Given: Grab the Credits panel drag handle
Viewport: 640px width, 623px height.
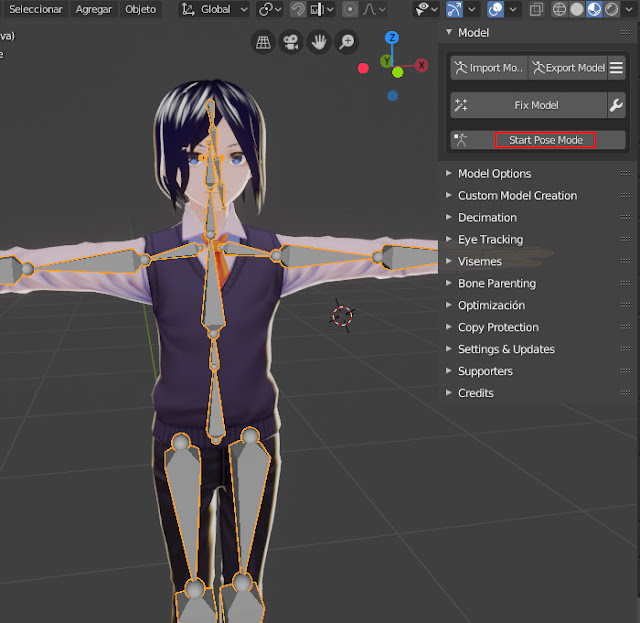Looking at the screenshot, I should pyautogui.click(x=625, y=392).
